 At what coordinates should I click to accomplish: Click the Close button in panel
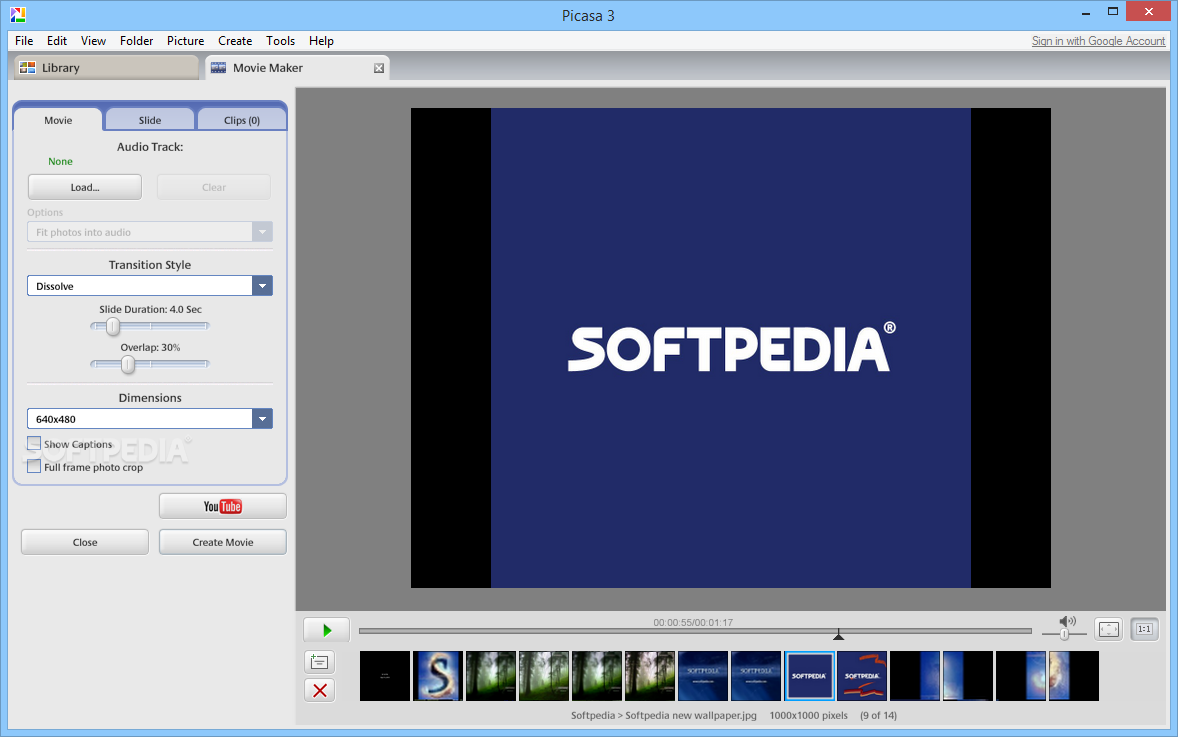[x=85, y=542]
